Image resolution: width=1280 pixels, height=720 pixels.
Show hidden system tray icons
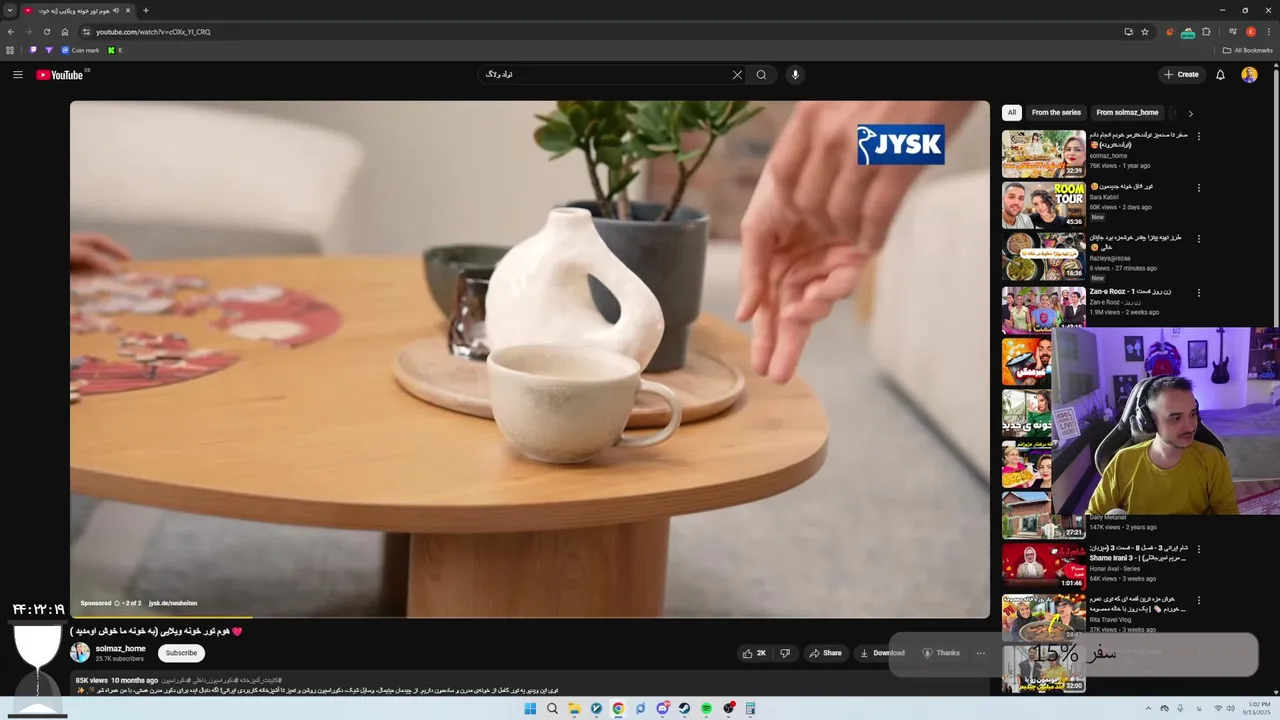[1148, 709]
